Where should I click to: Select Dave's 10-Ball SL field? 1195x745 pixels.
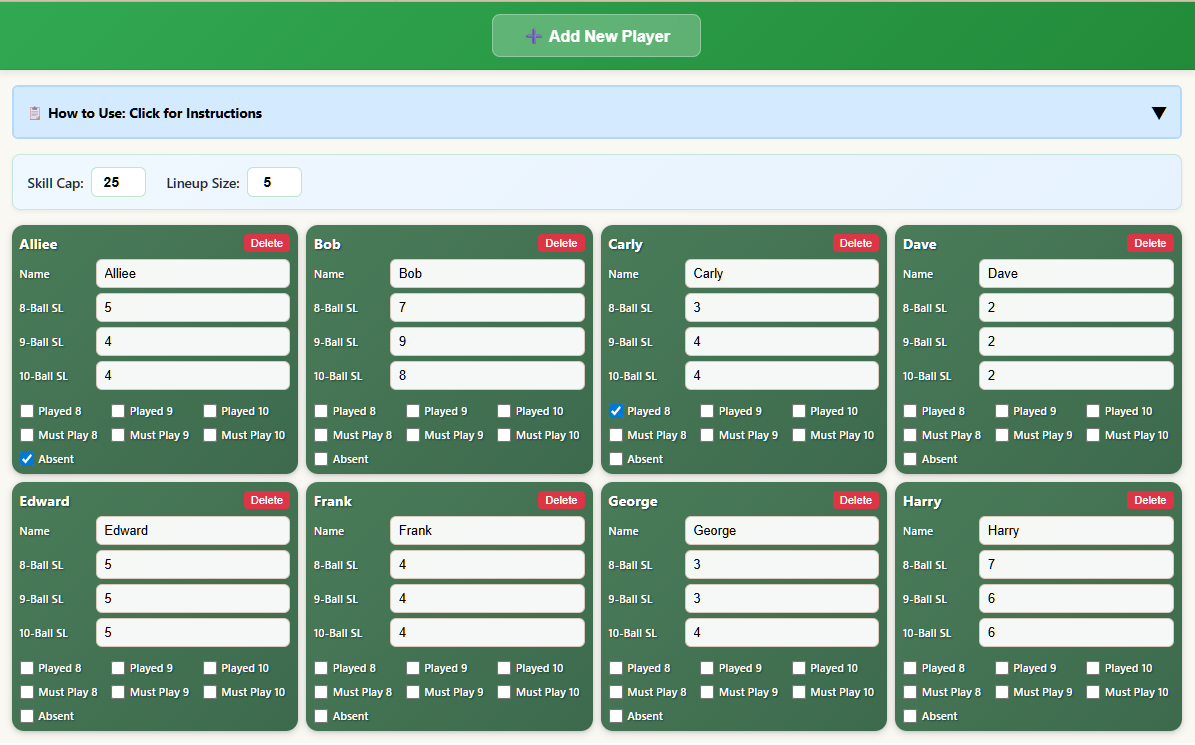click(1076, 376)
